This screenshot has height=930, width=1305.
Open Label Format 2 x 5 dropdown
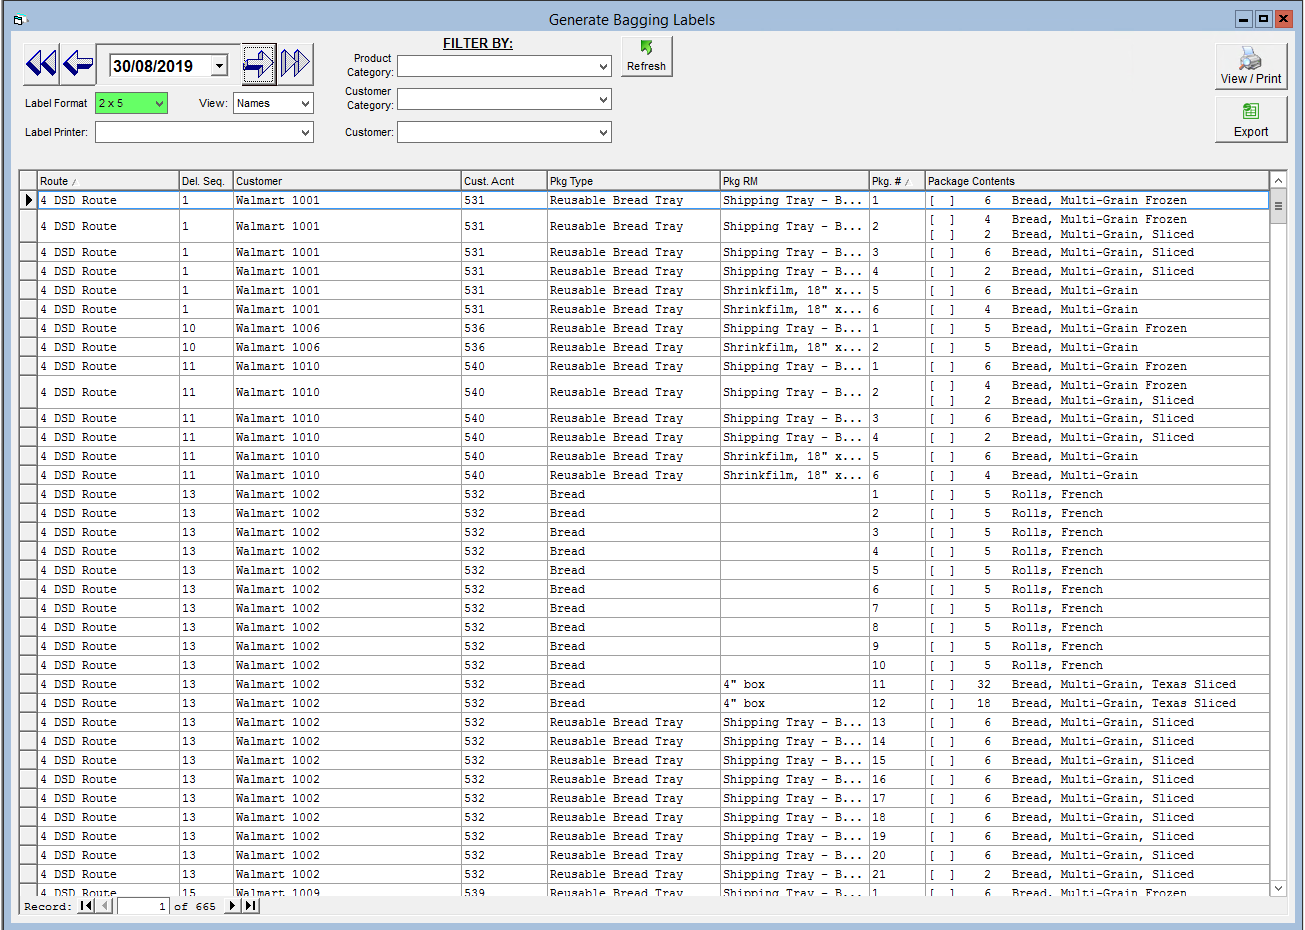point(159,103)
